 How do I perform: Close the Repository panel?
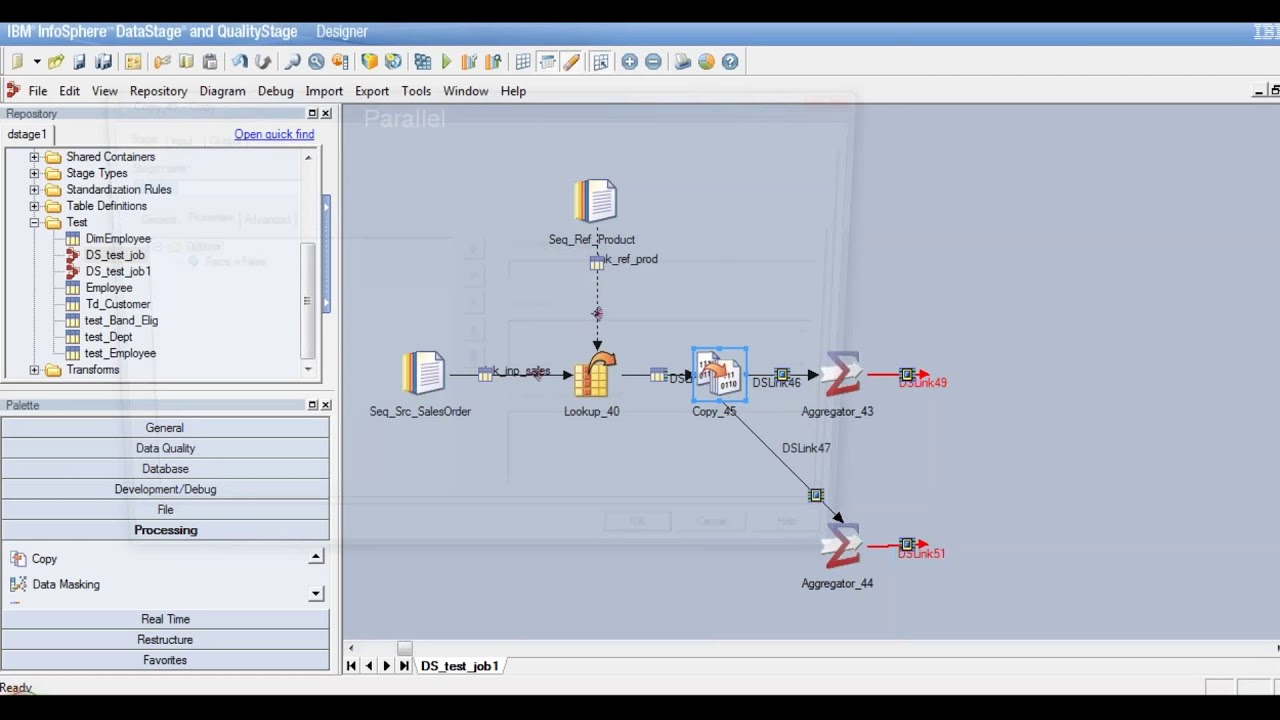coord(326,114)
